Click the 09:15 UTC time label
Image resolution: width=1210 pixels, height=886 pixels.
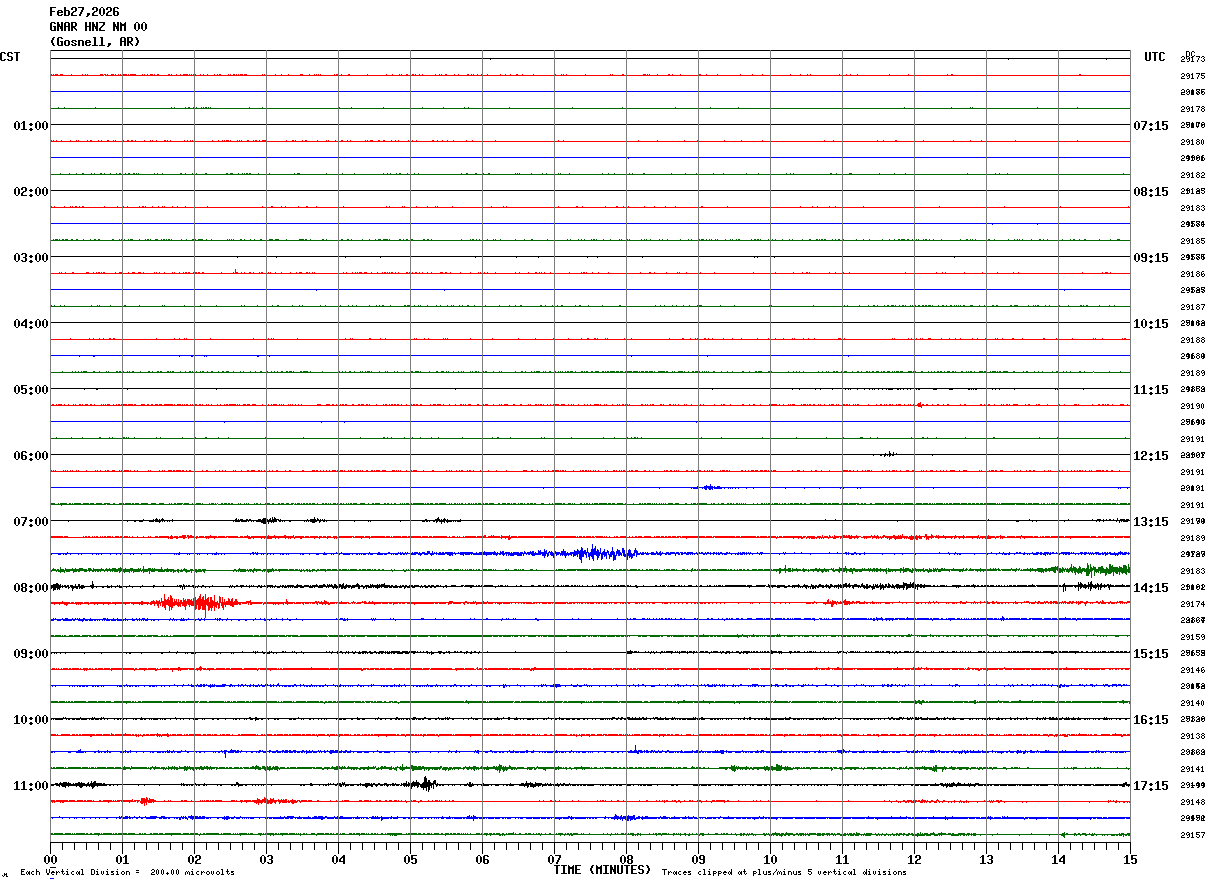coord(1151,257)
